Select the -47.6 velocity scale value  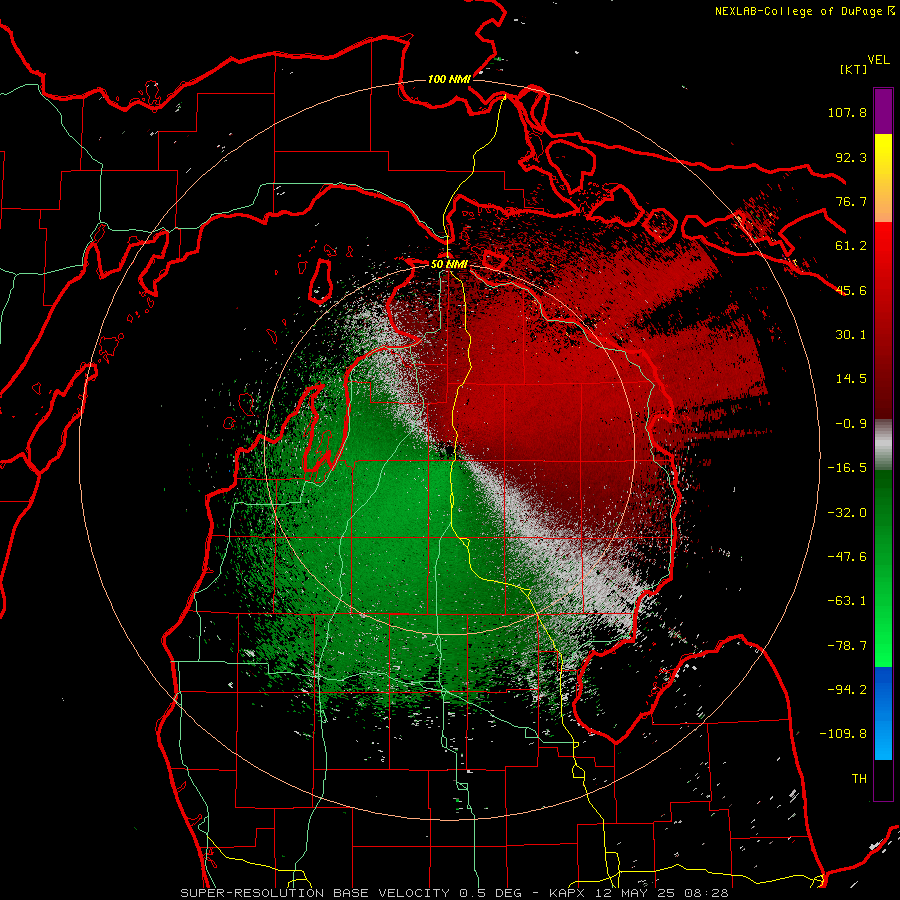[847, 557]
